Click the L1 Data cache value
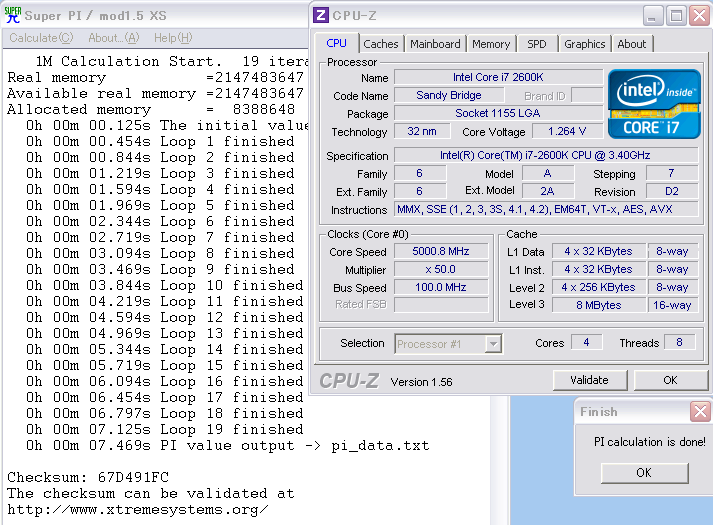Screen dimensions: 713x525 (x=598, y=251)
